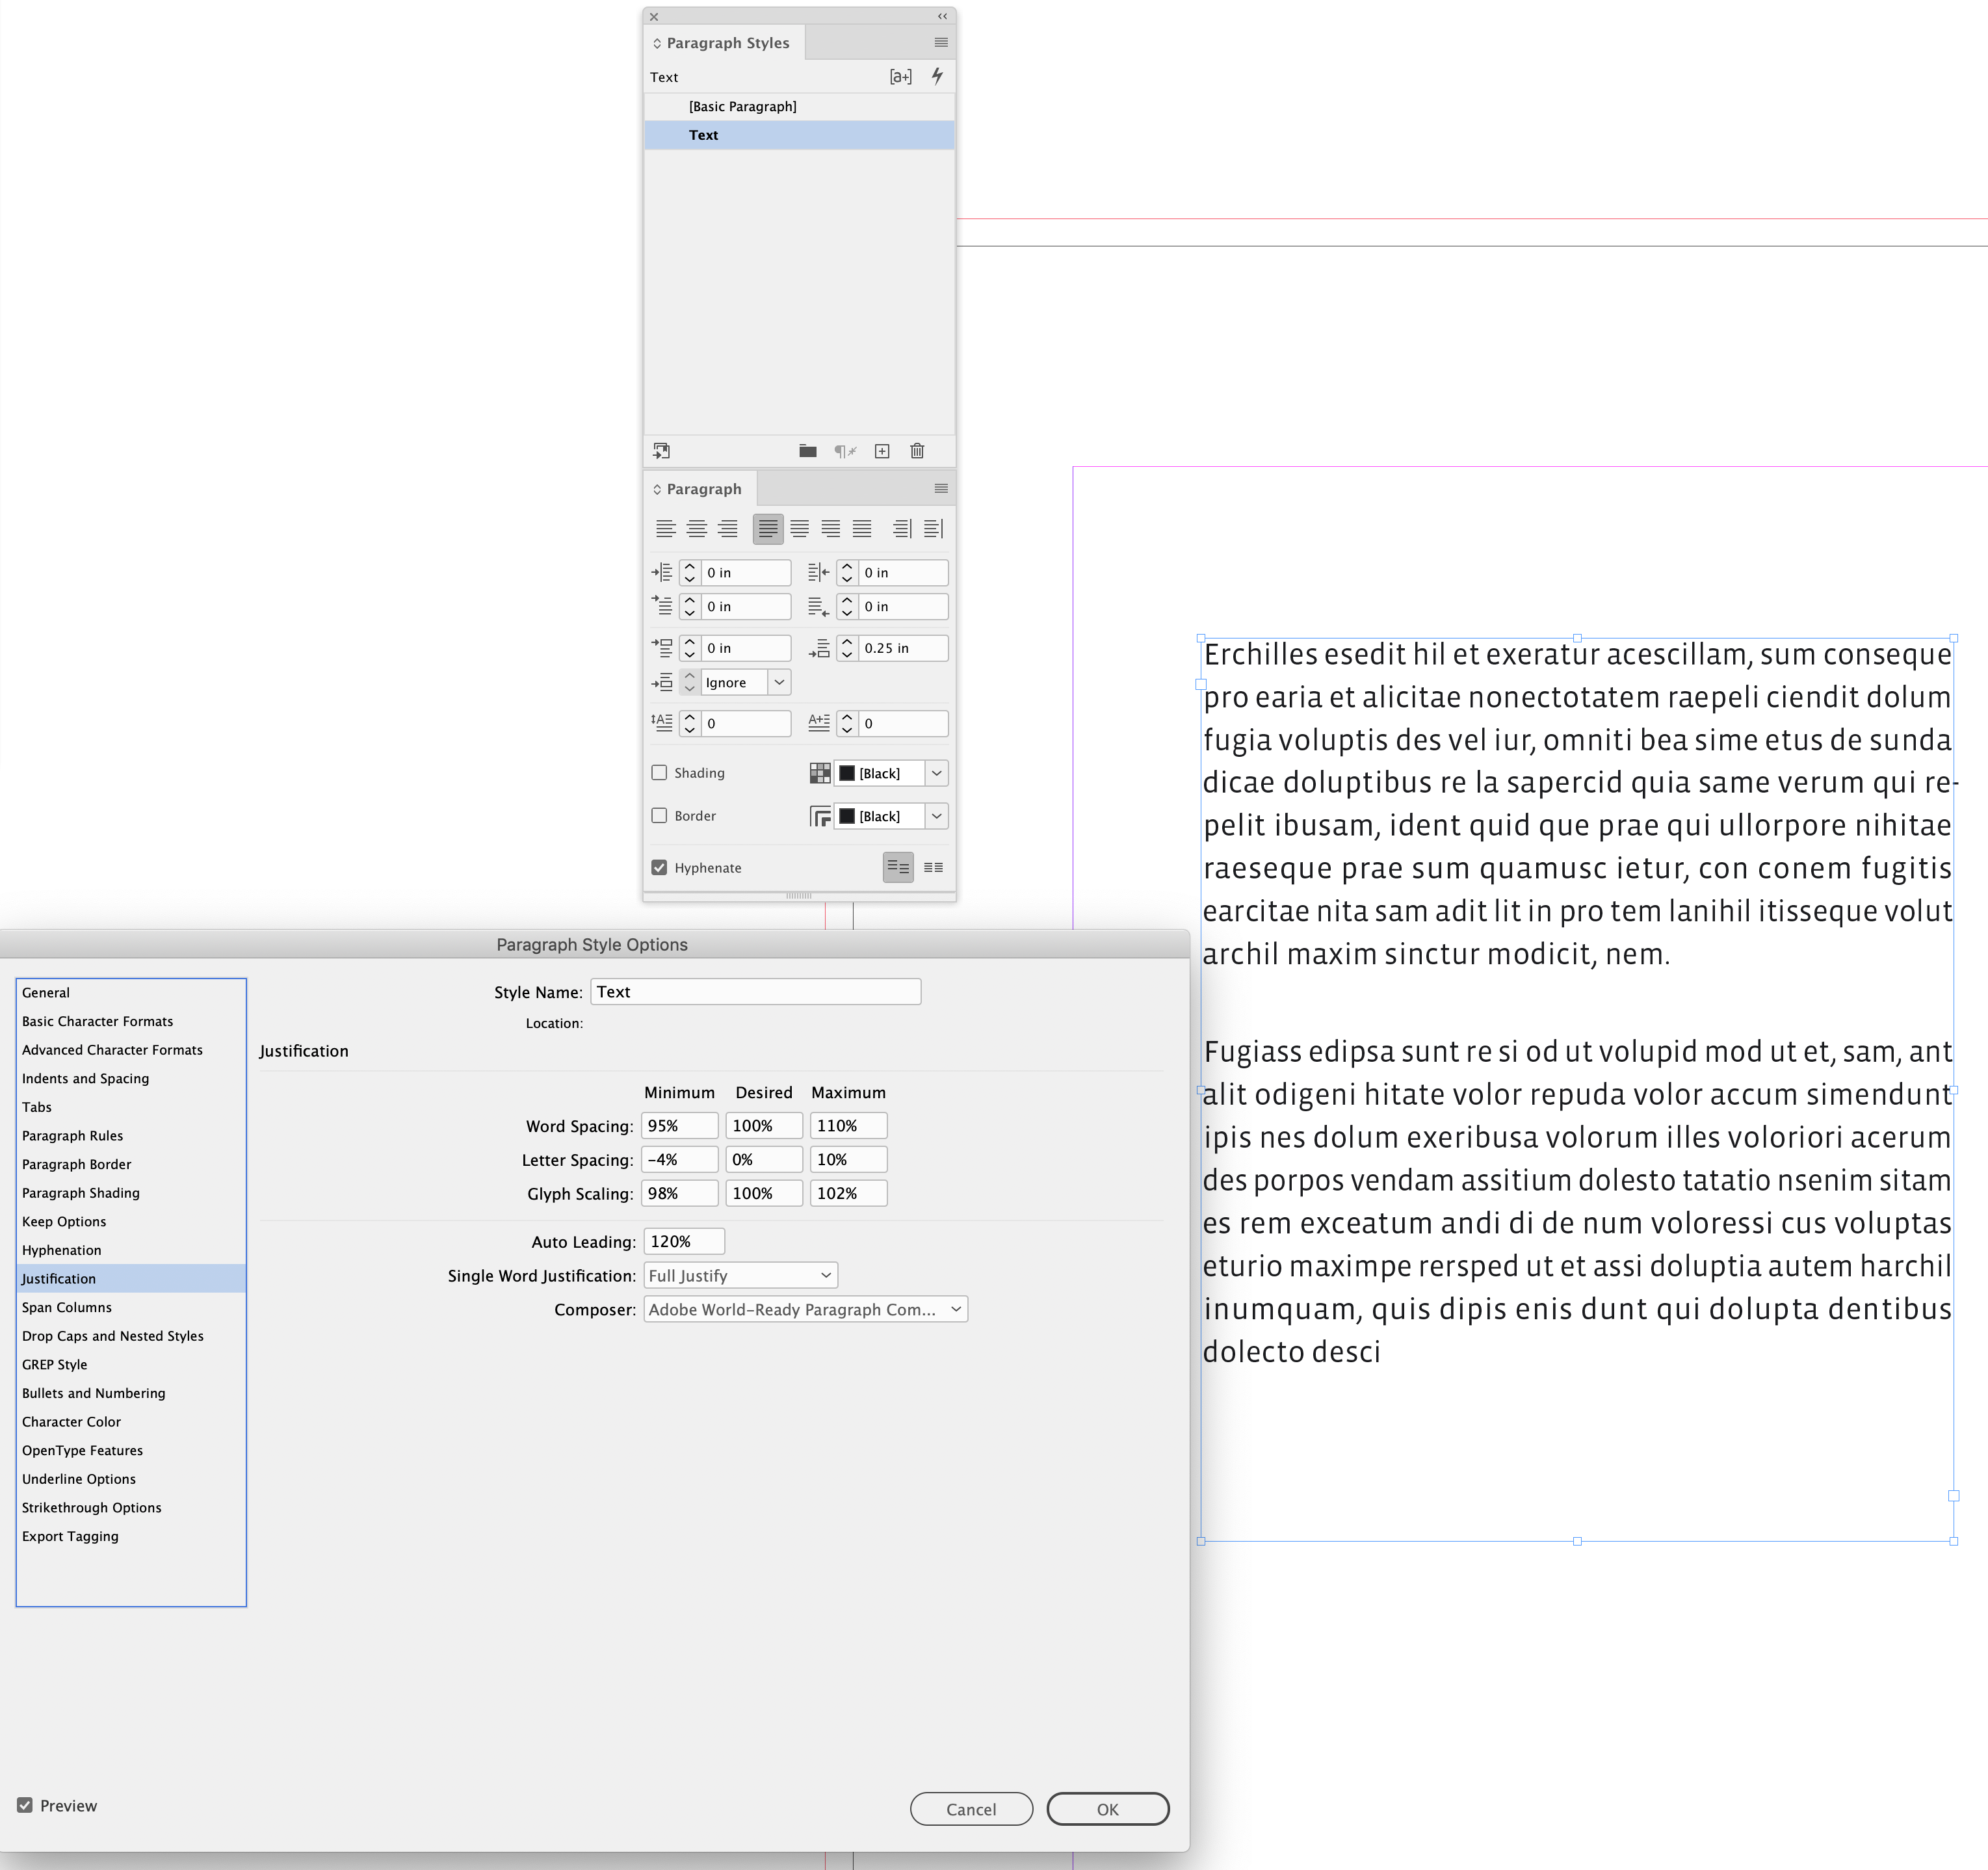Open the Paragraph panel flyout menu

[940, 488]
